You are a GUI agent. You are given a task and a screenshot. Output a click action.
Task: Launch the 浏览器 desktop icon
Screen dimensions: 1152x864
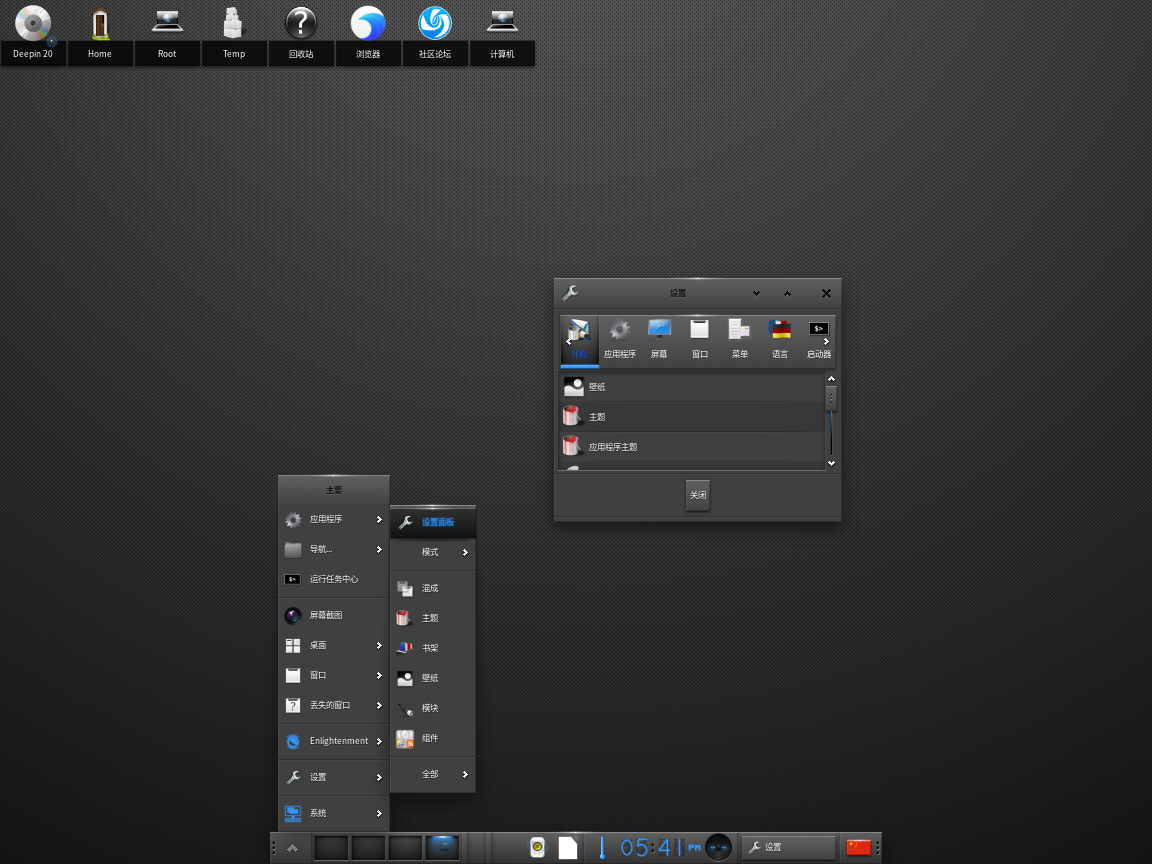368,24
